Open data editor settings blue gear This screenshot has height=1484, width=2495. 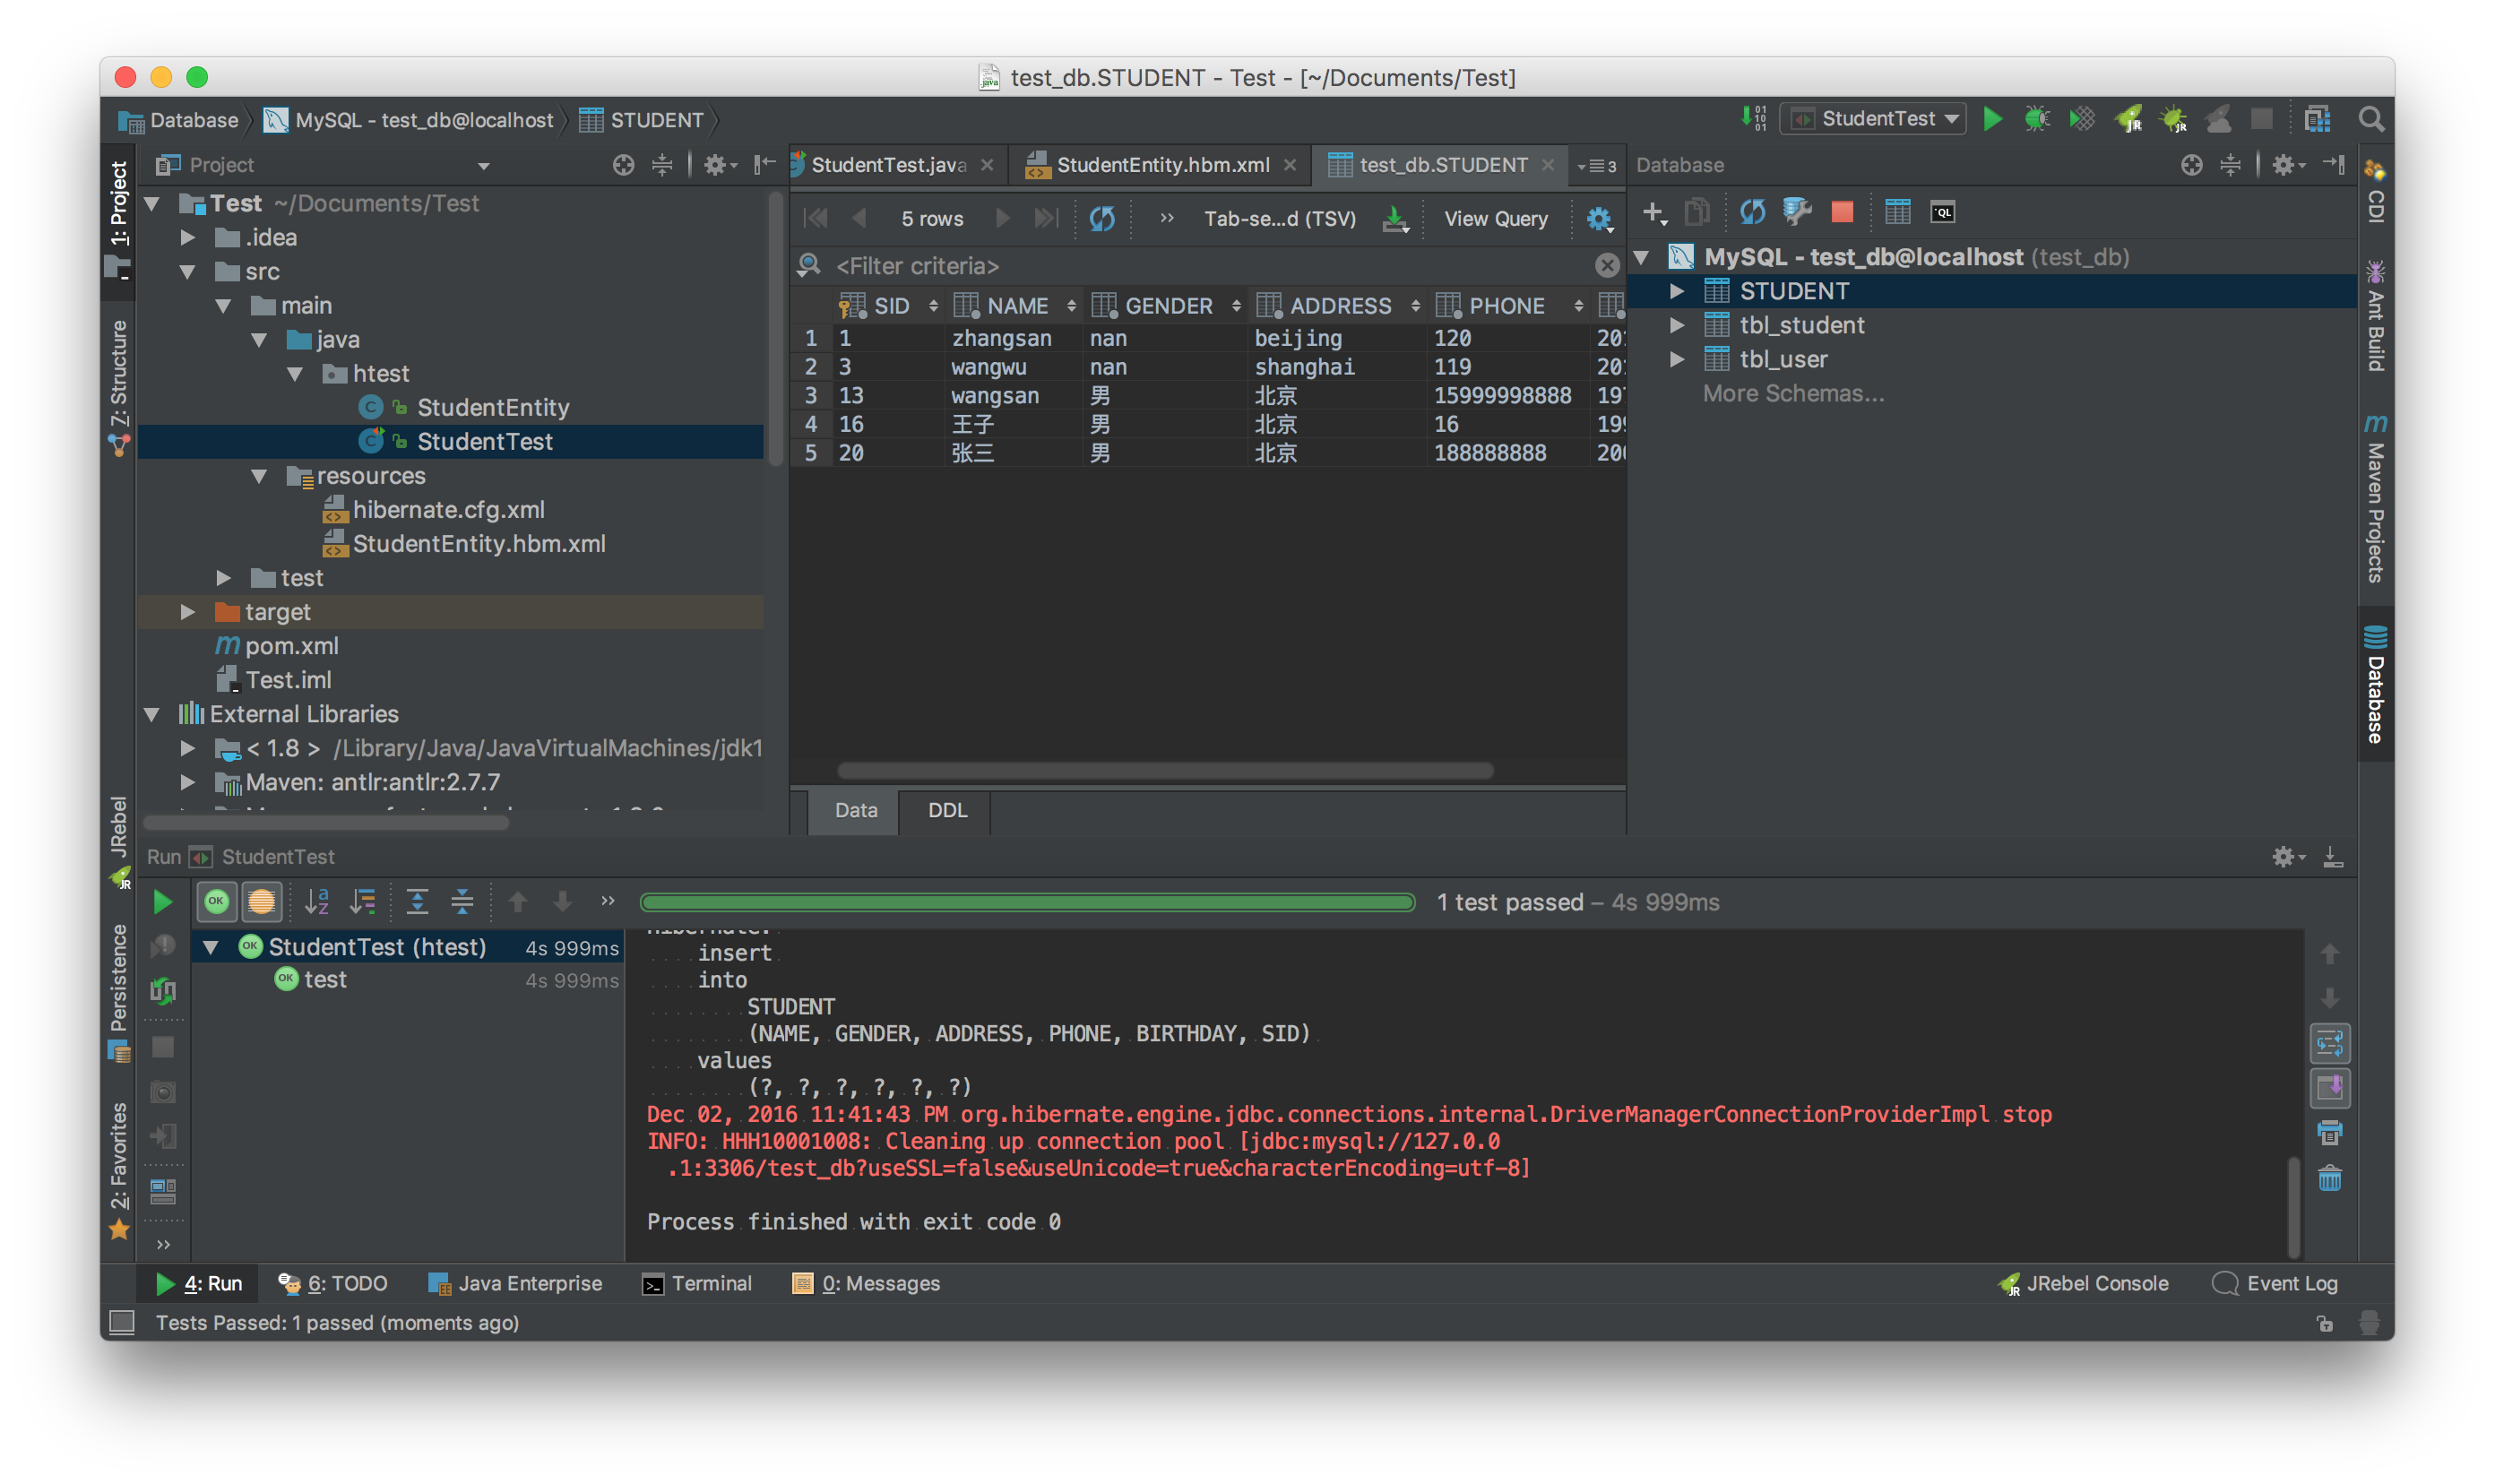click(x=1598, y=219)
